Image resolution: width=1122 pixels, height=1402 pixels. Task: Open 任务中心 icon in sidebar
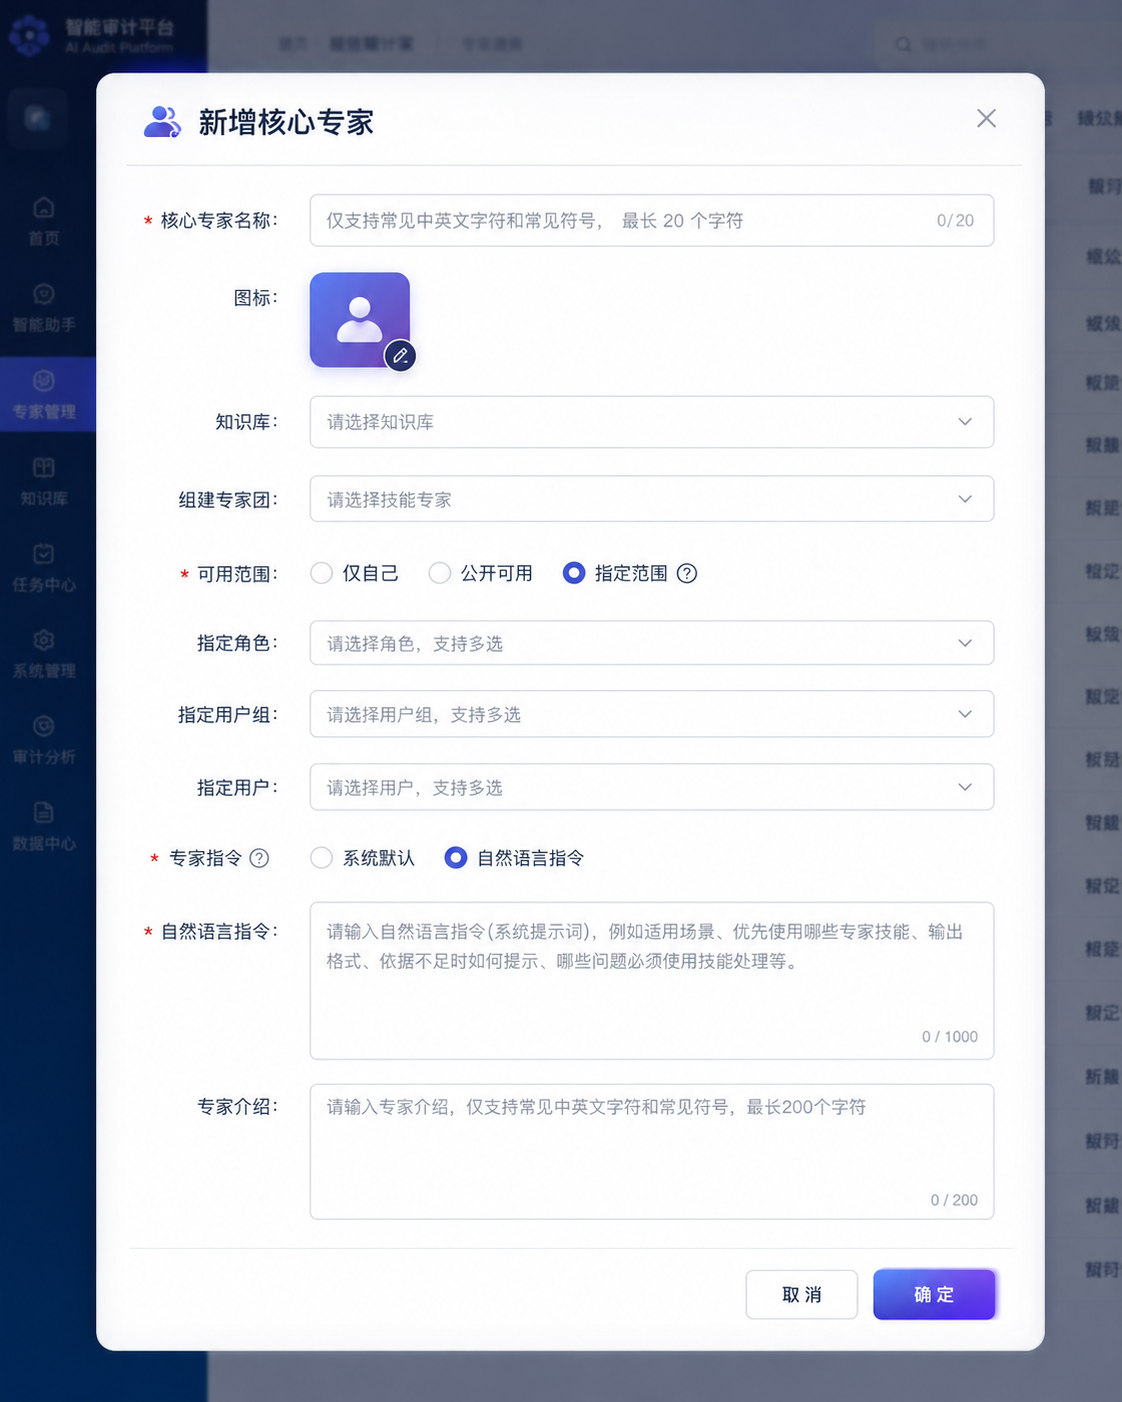point(44,554)
